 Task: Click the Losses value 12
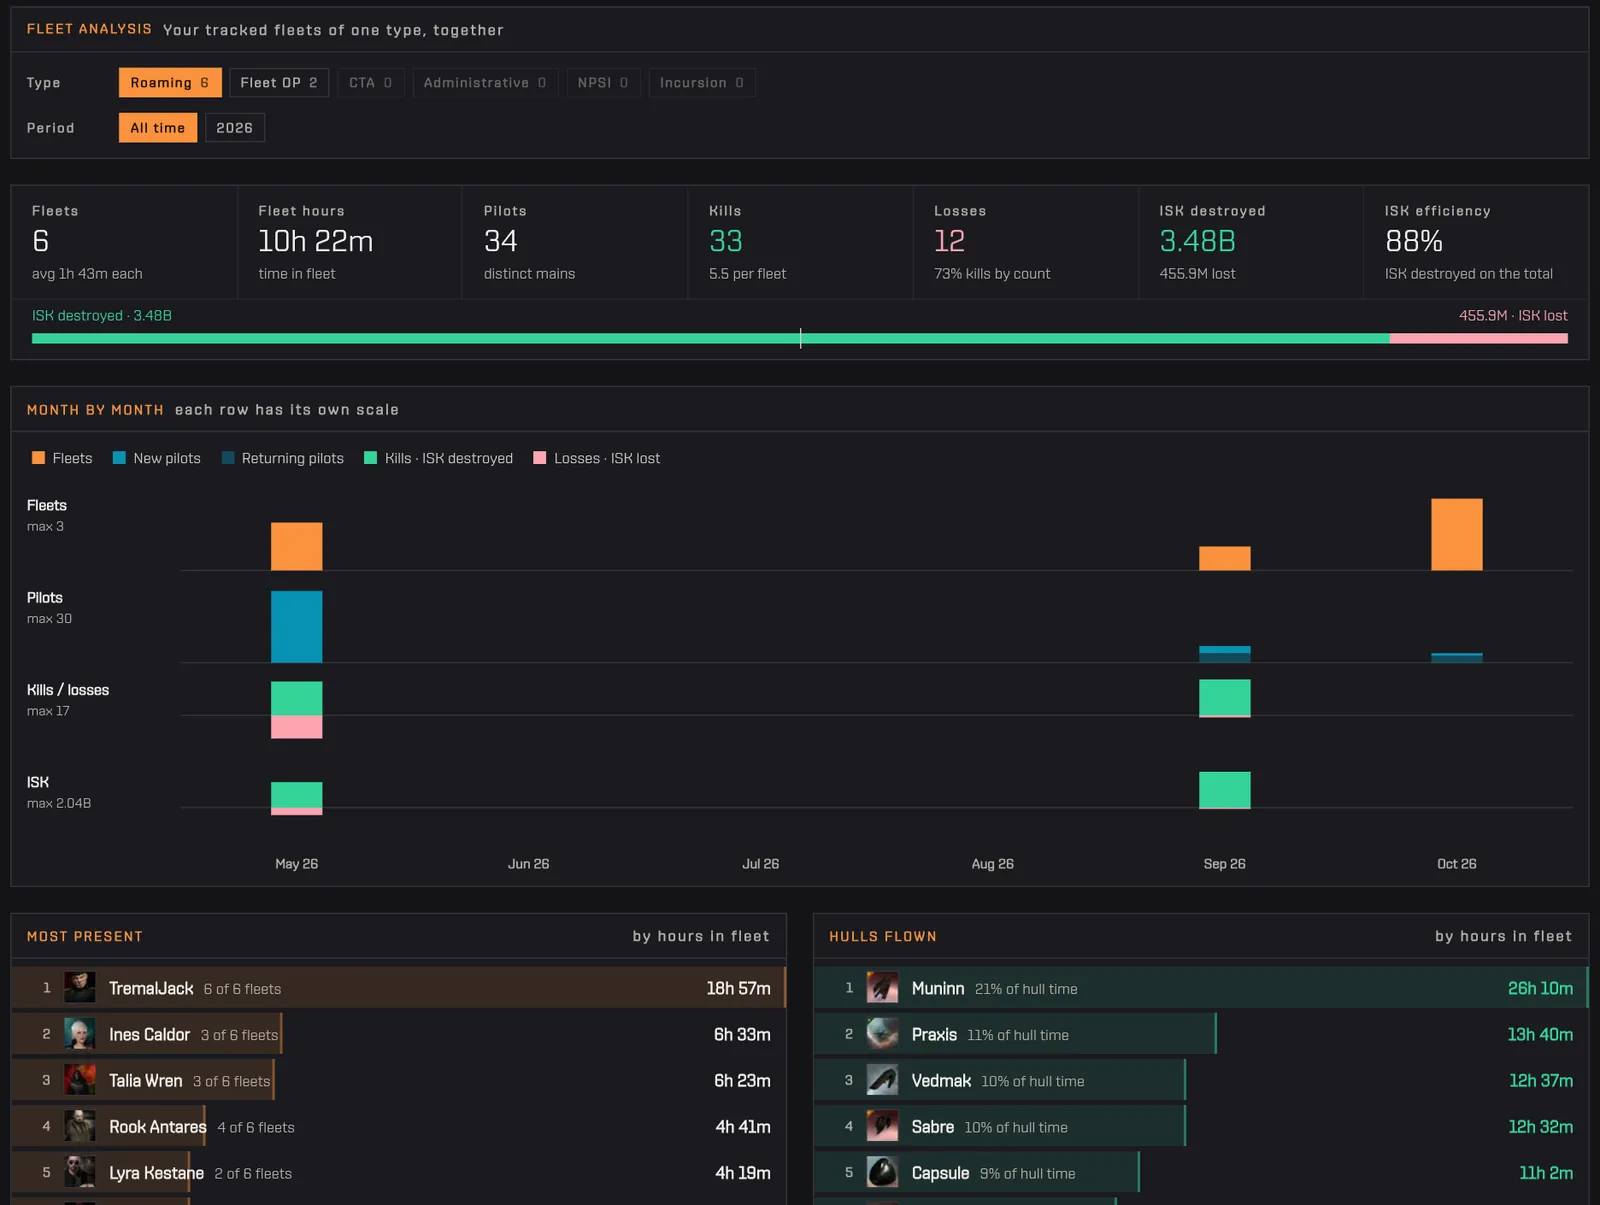(949, 241)
